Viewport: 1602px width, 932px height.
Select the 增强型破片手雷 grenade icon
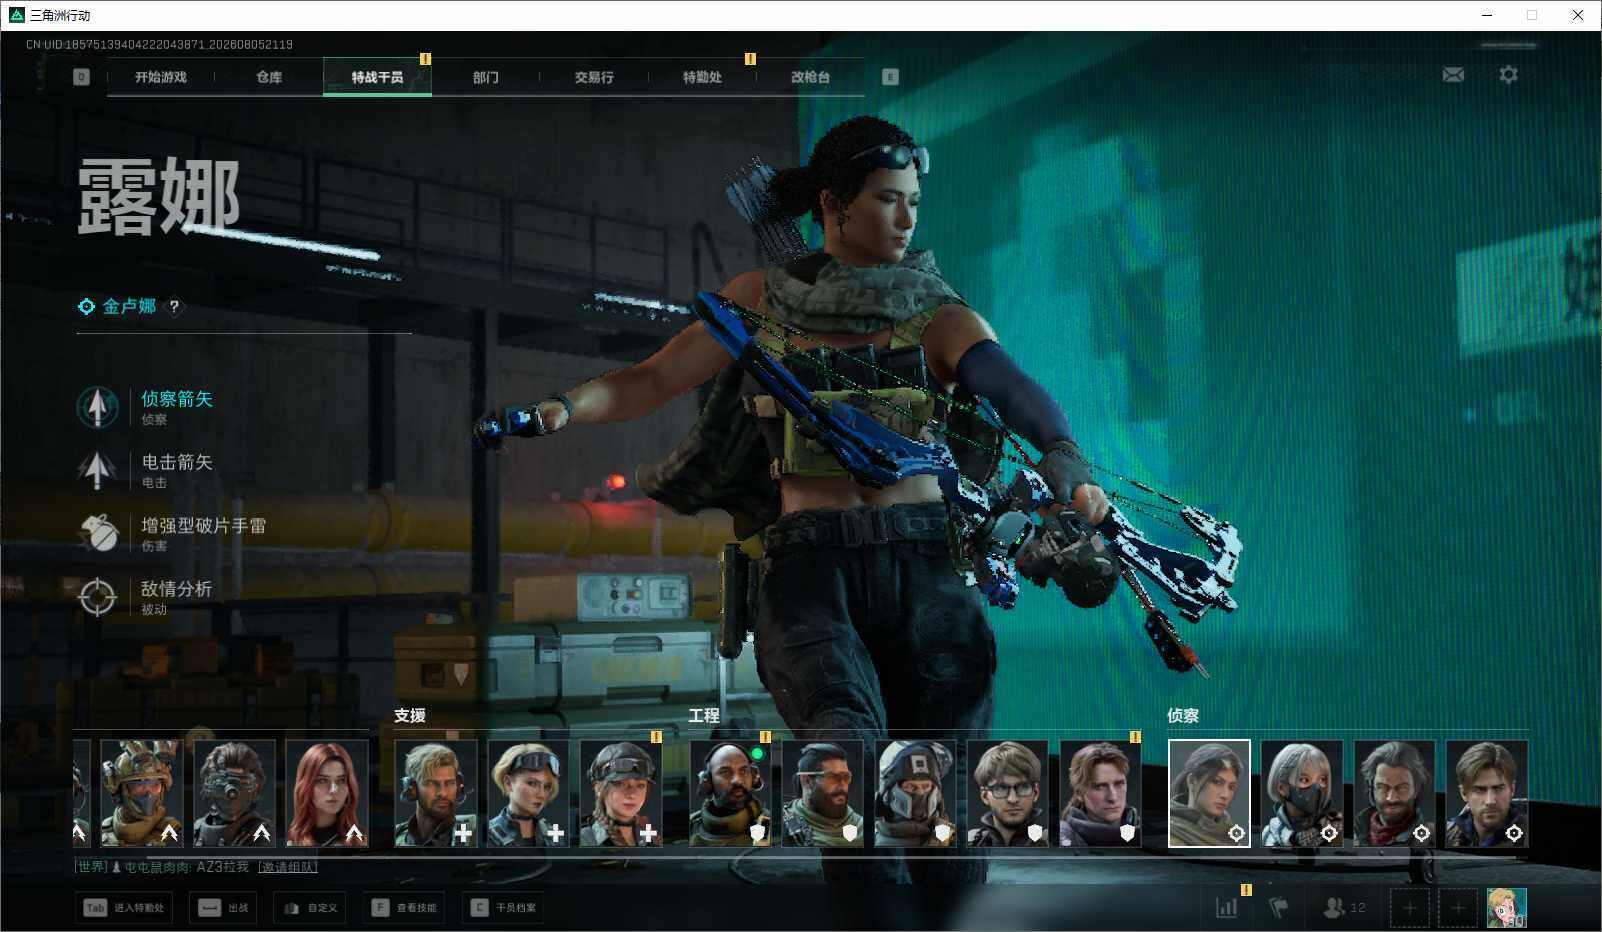(x=97, y=533)
